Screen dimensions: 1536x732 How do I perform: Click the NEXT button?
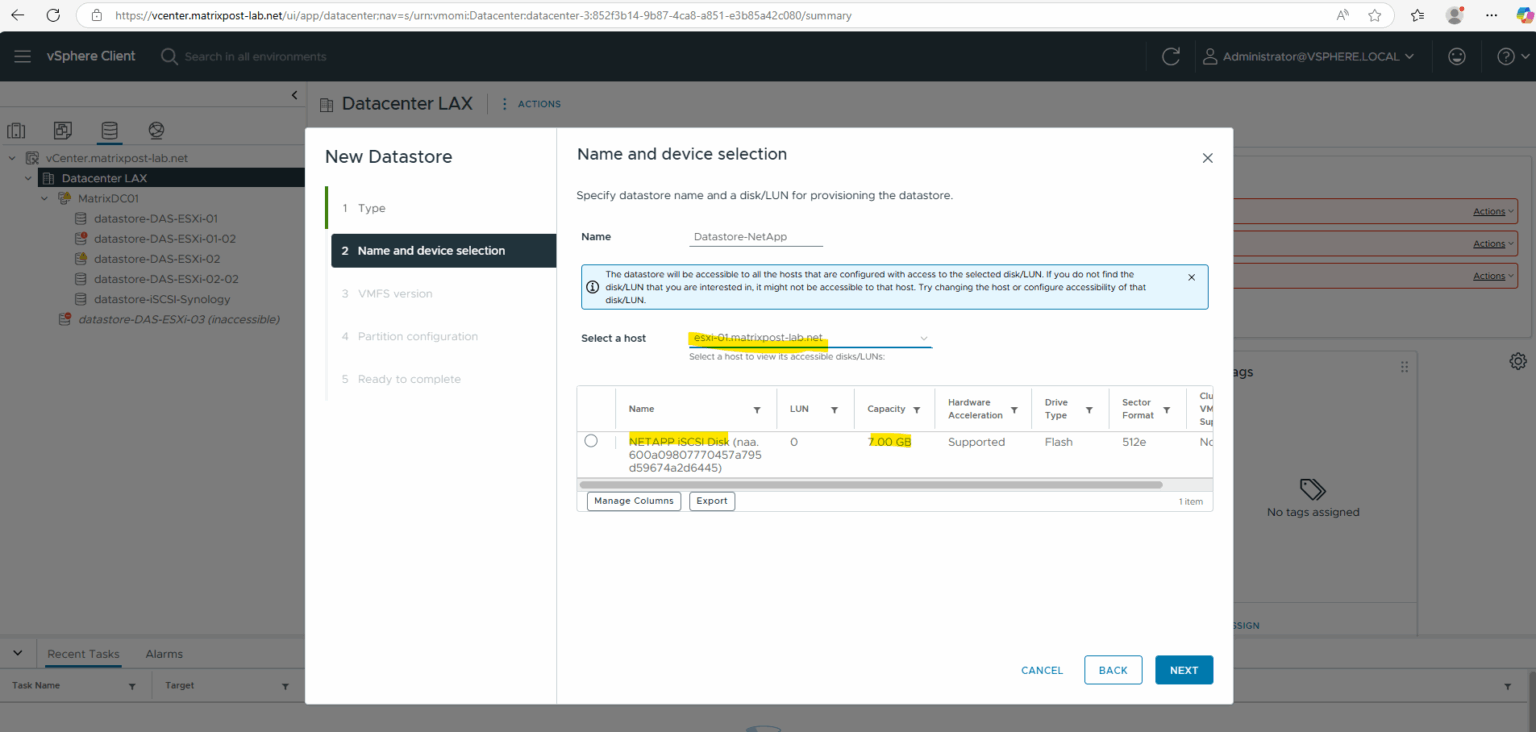coord(1184,670)
